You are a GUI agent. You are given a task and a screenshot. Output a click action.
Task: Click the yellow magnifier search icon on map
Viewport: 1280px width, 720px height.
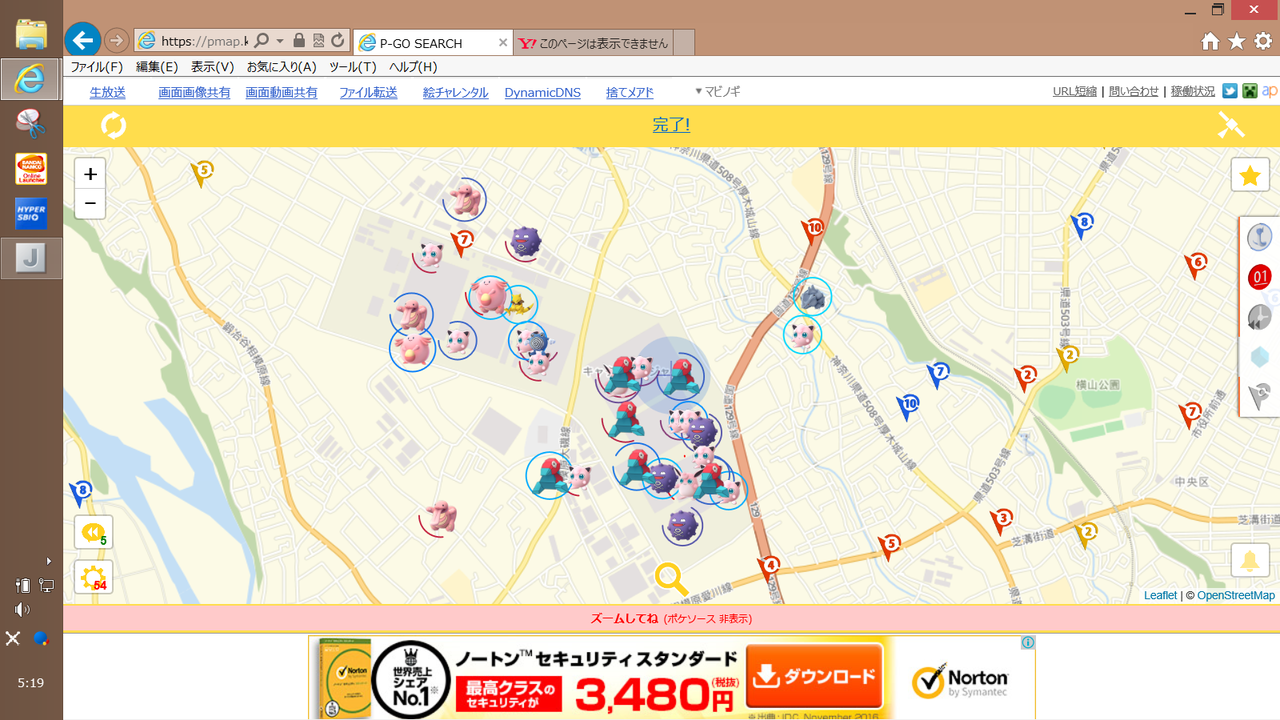click(x=671, y=579)
